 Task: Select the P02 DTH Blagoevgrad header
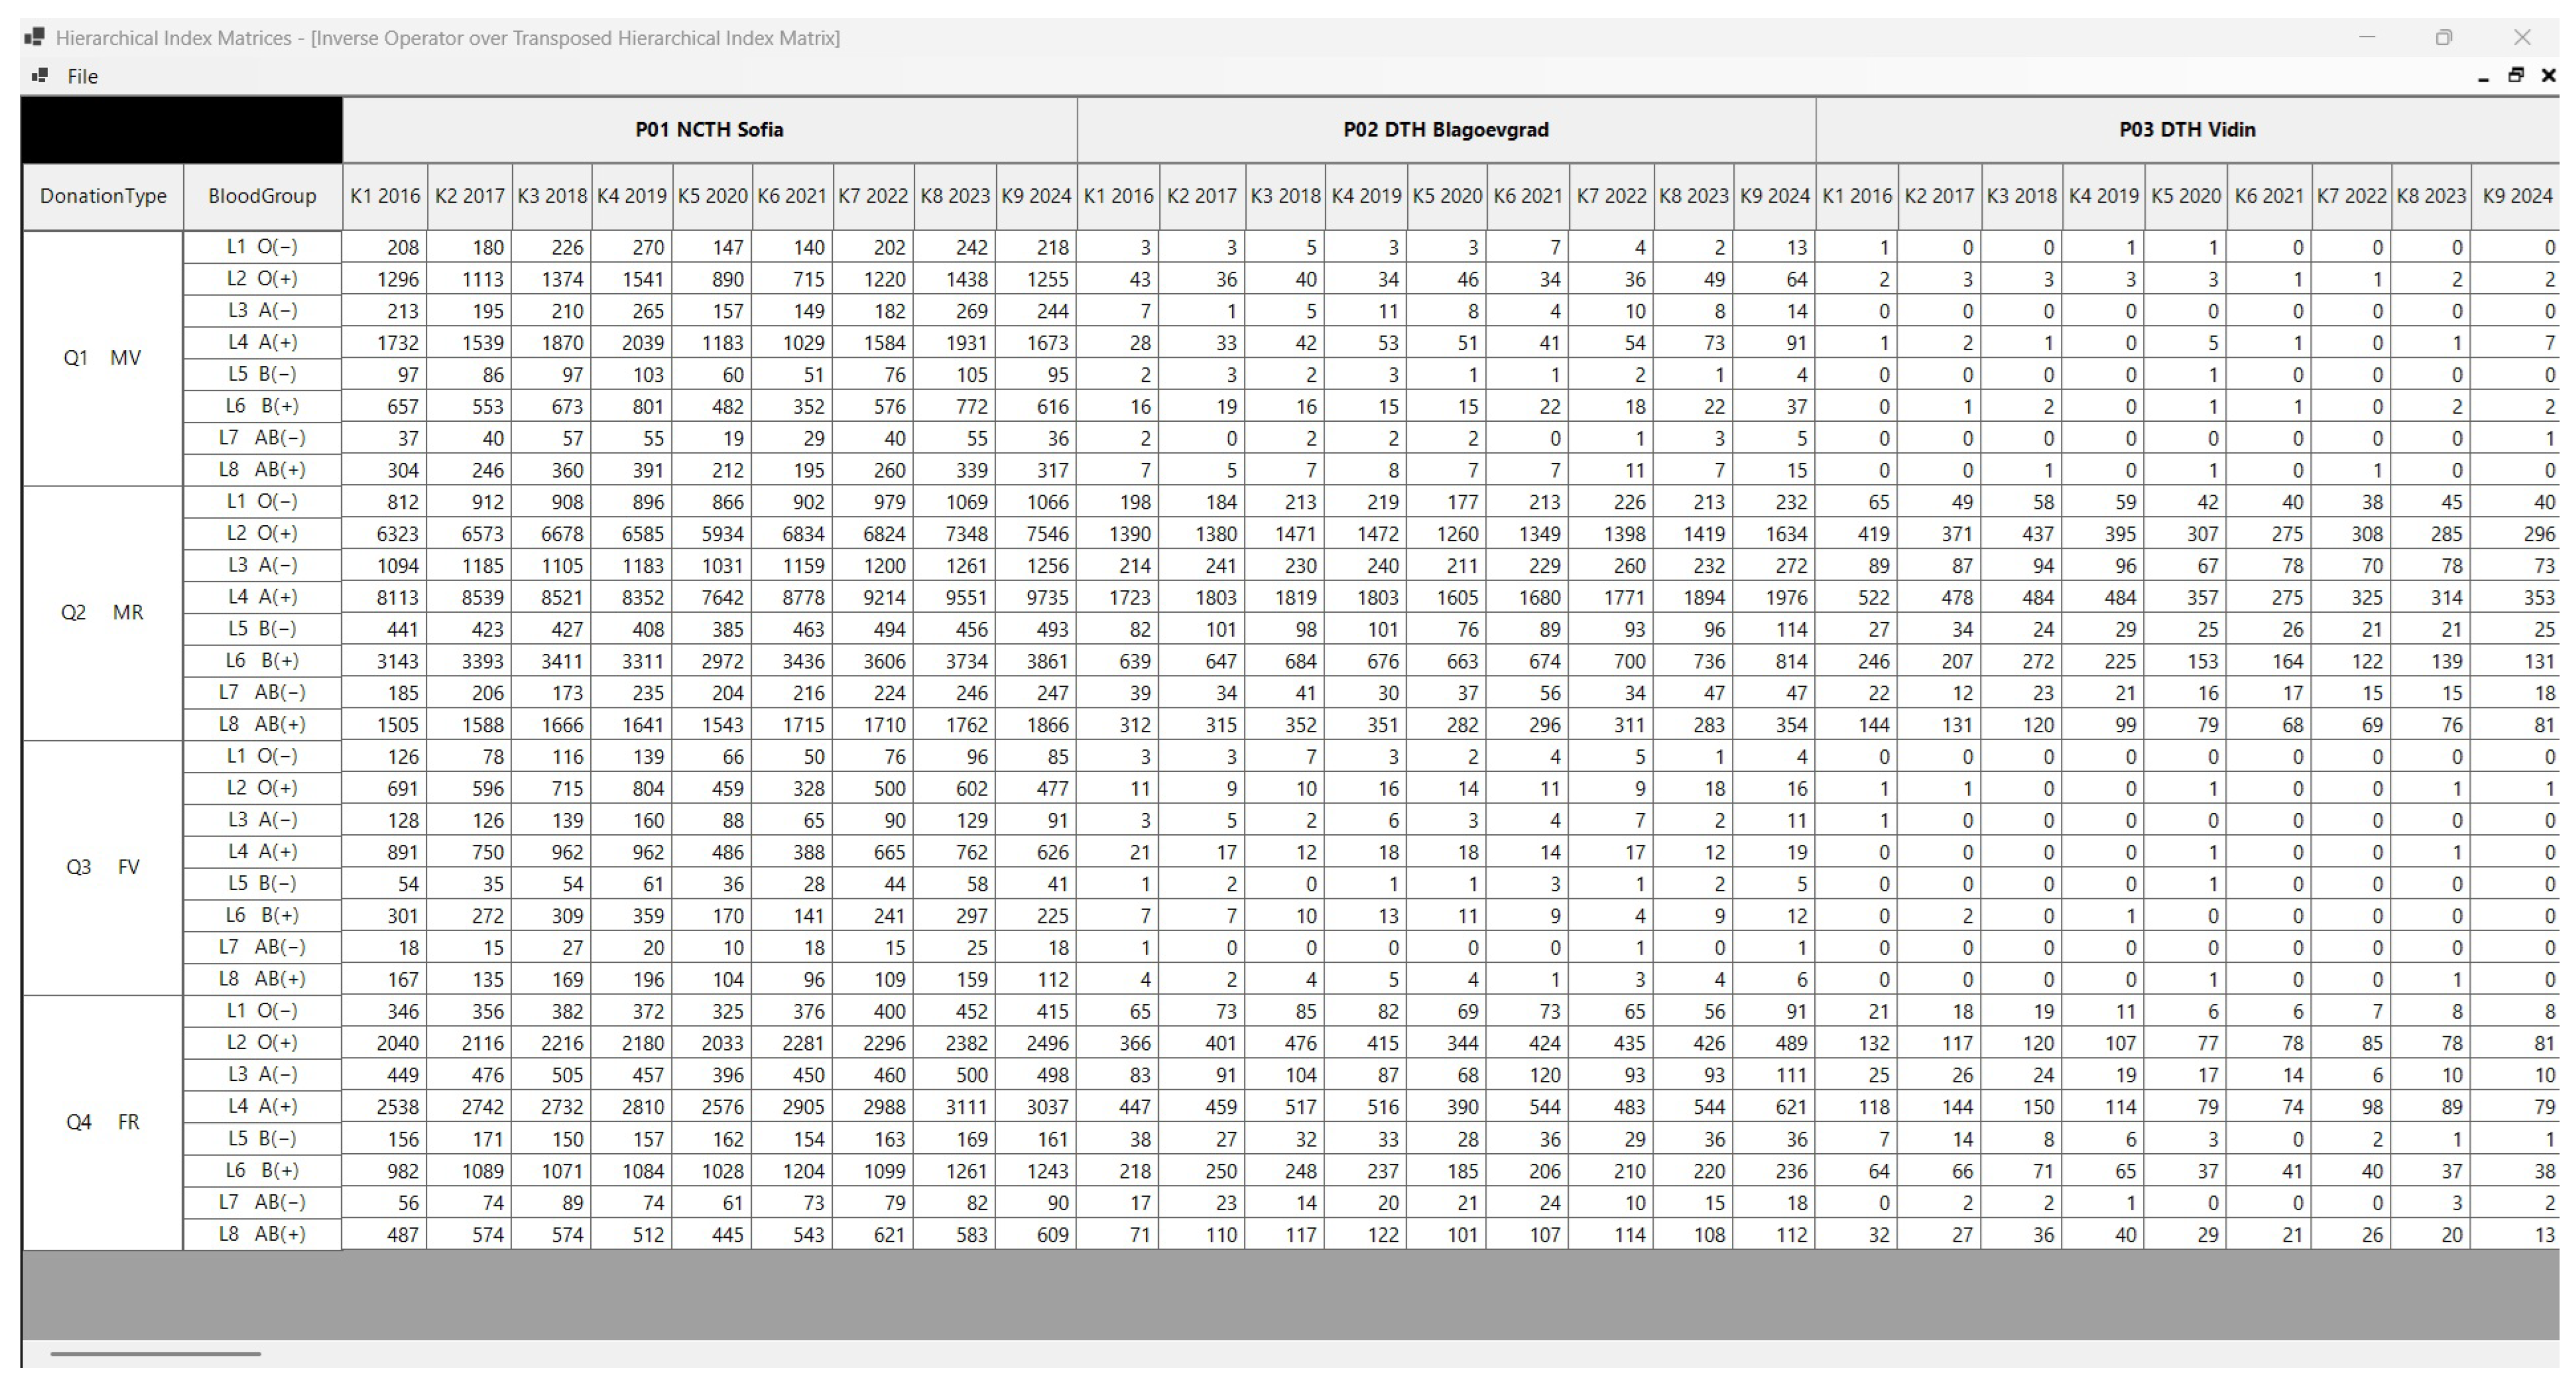pos(1445,130)
